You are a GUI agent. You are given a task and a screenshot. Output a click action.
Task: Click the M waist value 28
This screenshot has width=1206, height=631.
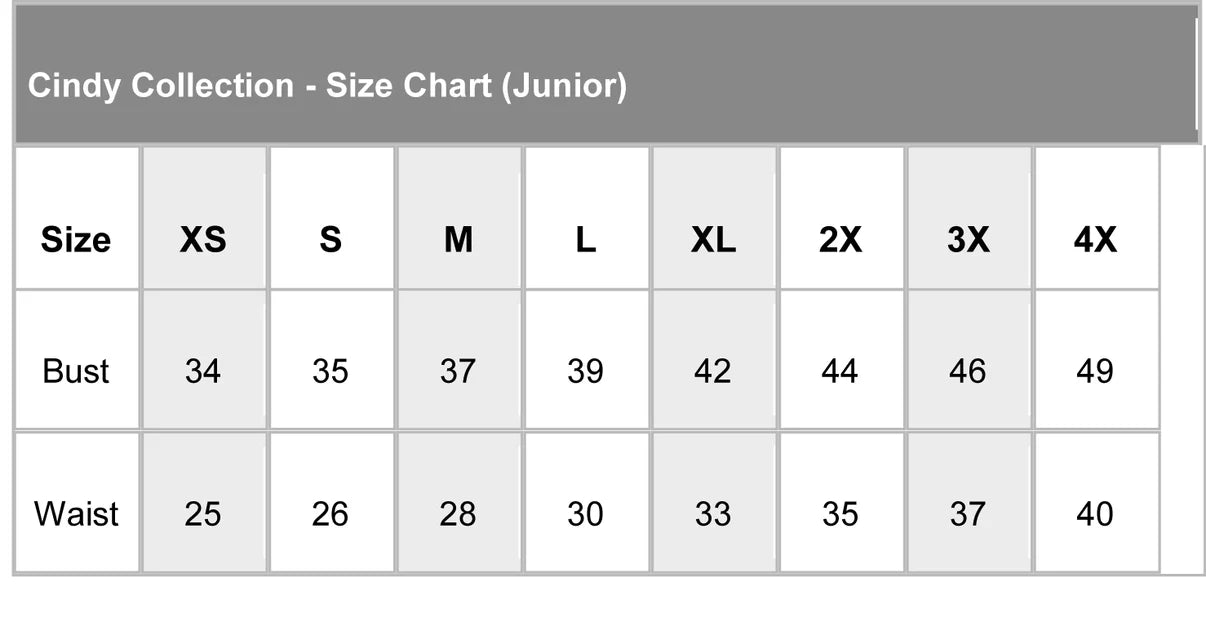pos(458,514)
